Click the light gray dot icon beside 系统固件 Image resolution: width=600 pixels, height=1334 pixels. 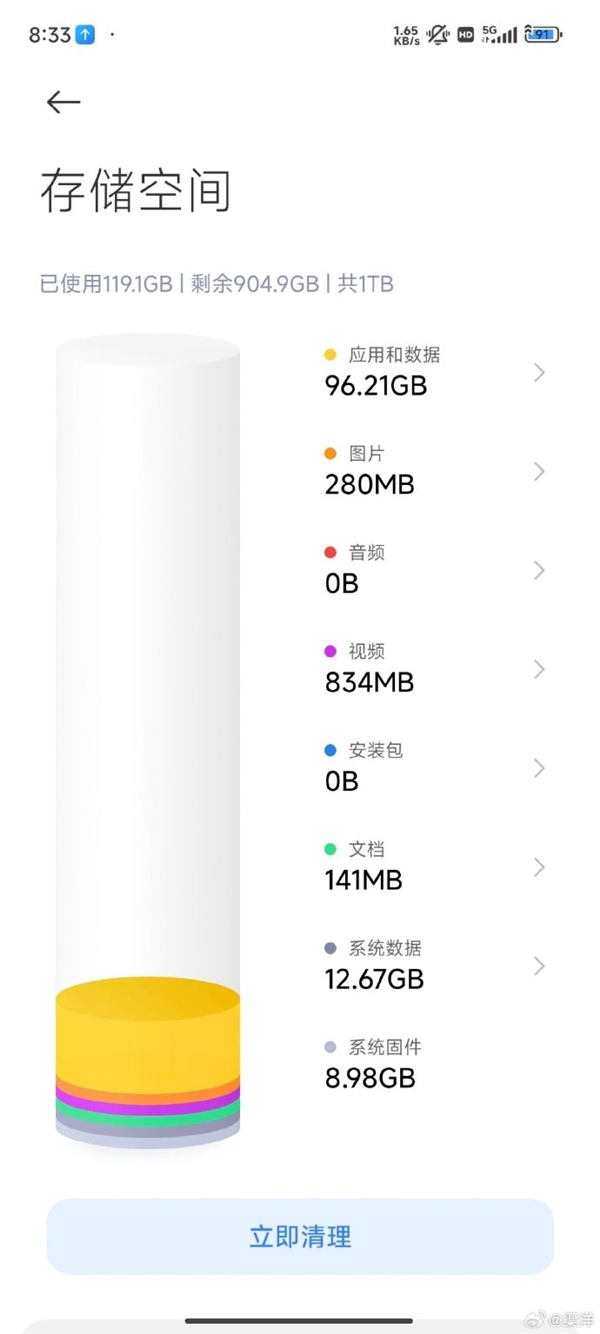[329, 1048]
